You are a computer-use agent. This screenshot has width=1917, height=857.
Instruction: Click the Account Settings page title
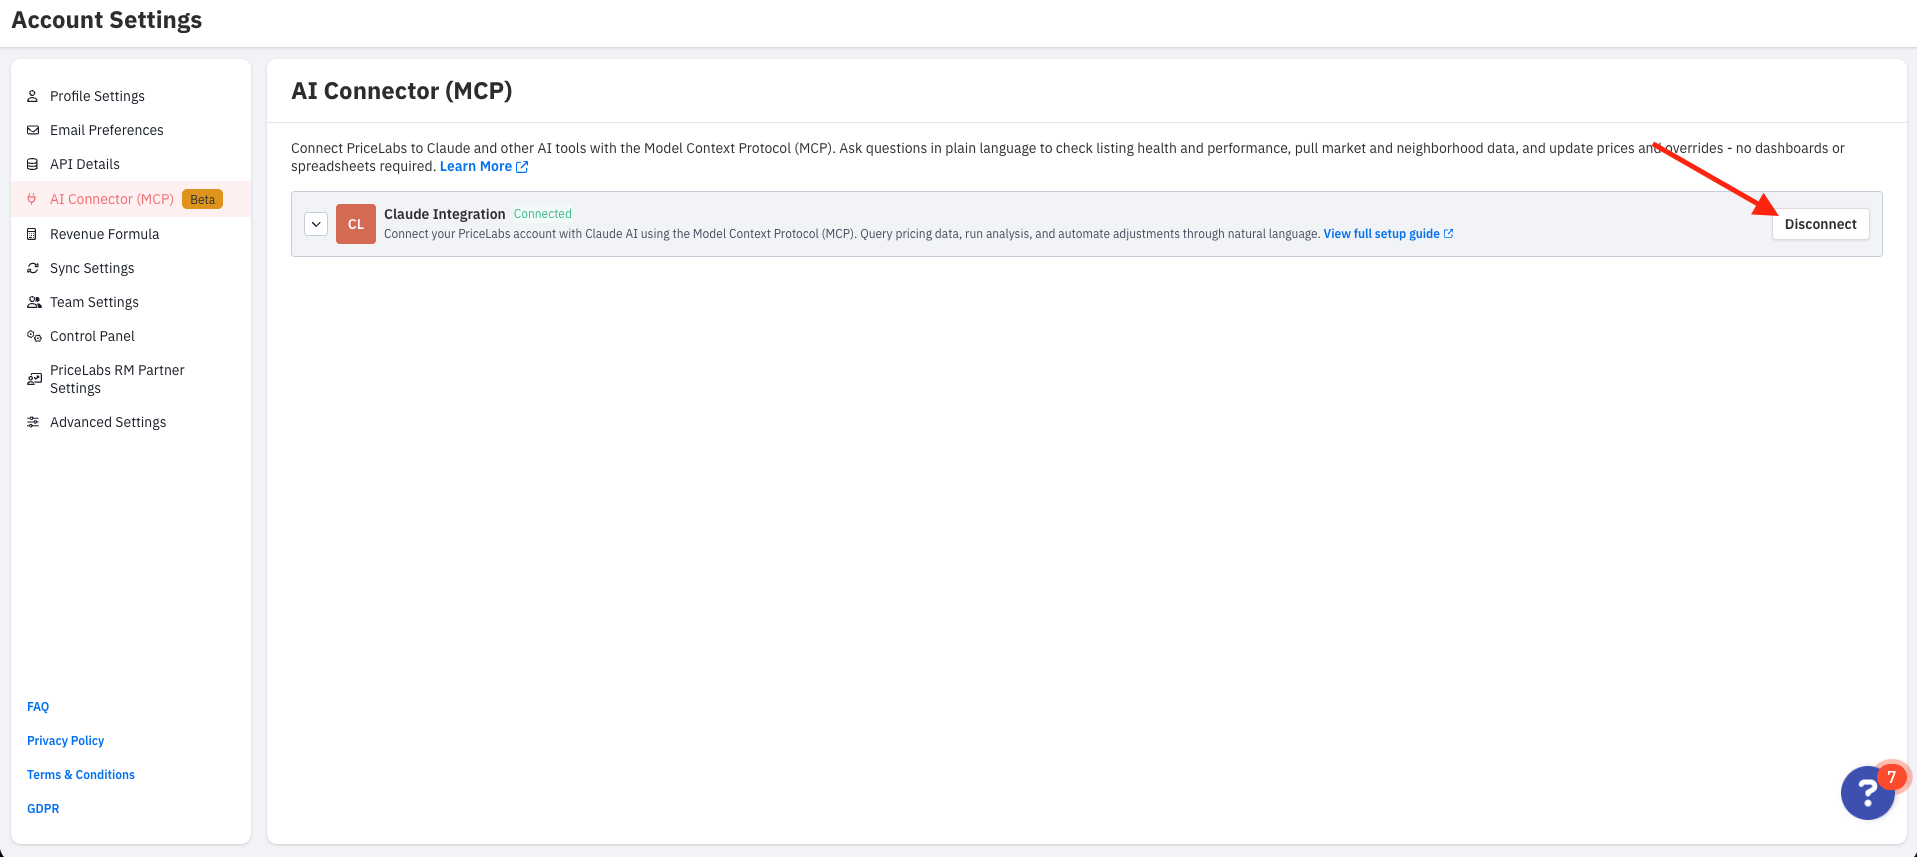coord(107,20)
